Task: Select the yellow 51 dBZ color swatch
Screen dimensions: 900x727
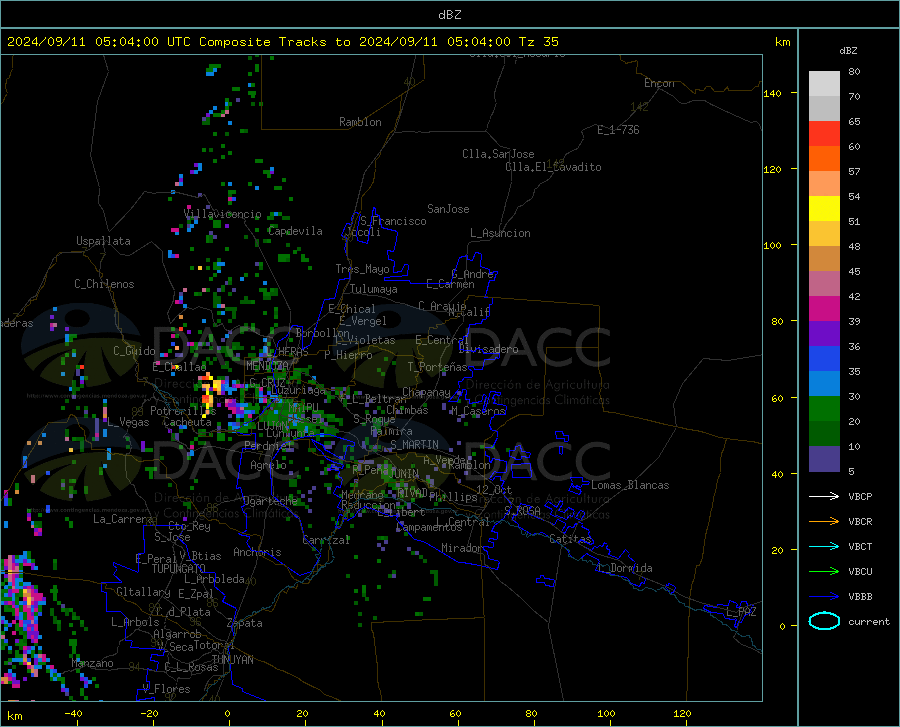Action: (824, 209)
